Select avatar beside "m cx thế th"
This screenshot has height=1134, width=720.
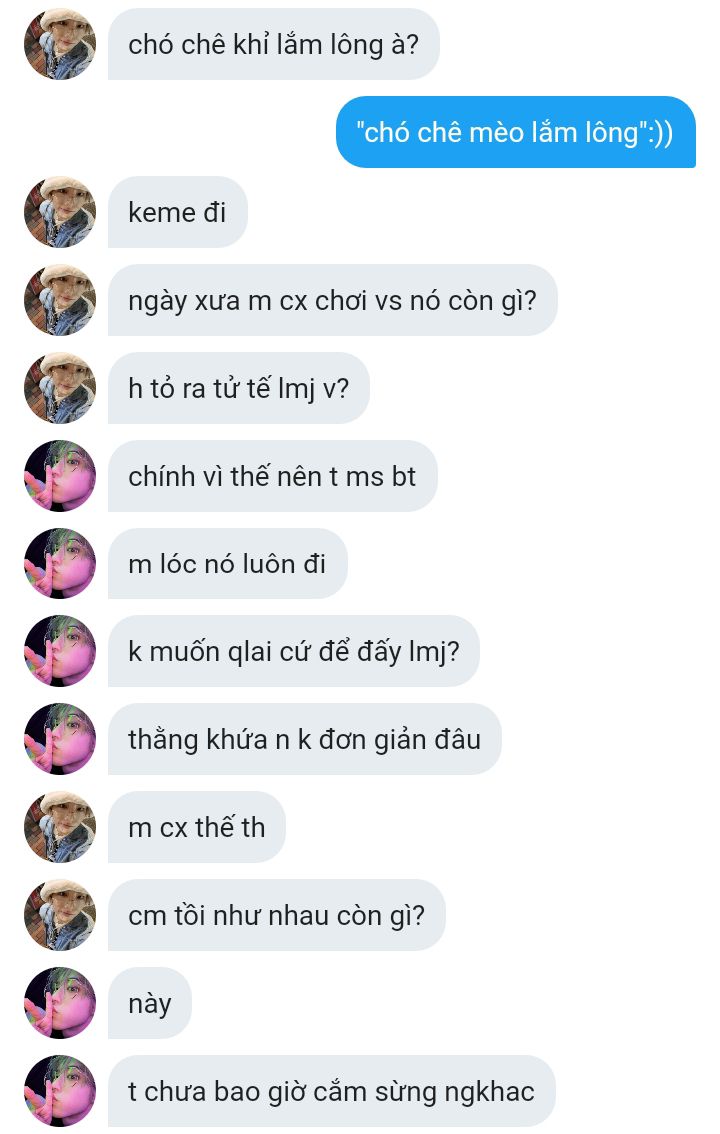pos(60,827)
